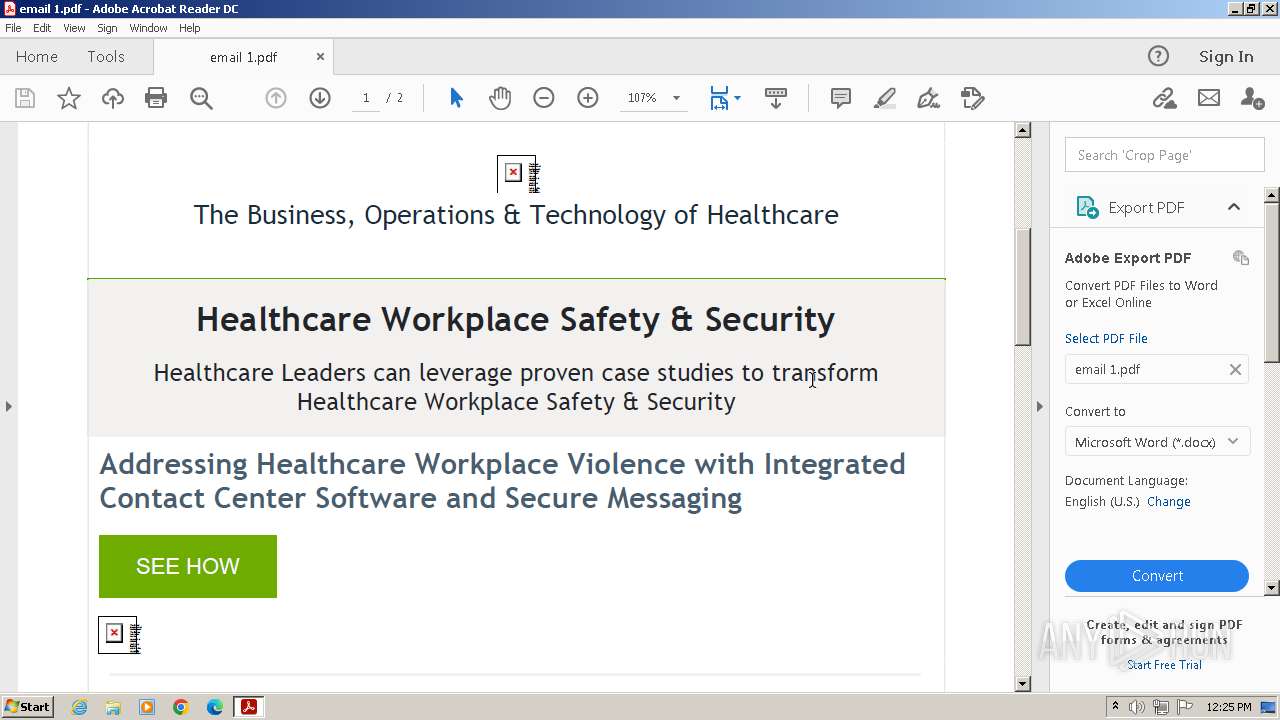Open the more tools stamp icon

973,98
